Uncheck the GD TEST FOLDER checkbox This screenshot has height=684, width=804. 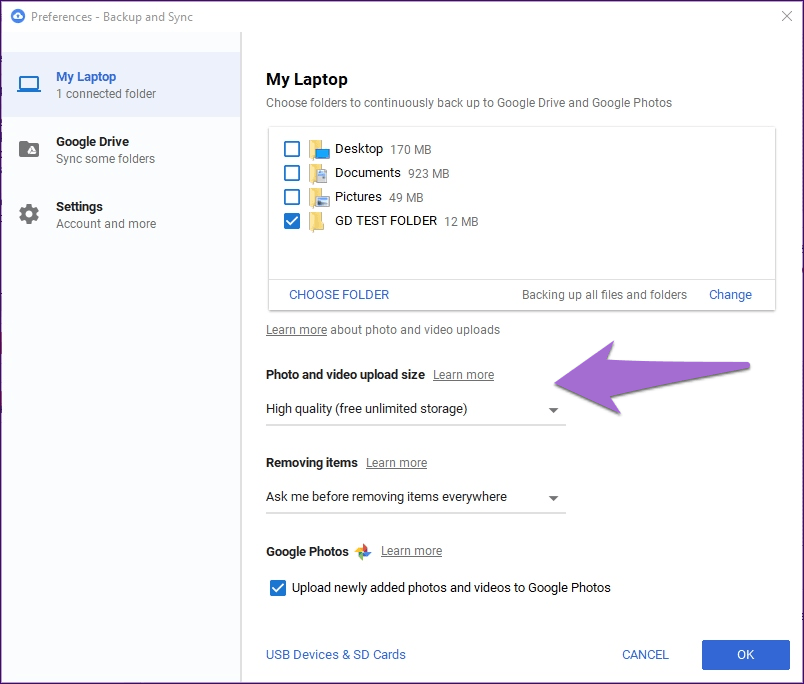[x=292, y=221]
